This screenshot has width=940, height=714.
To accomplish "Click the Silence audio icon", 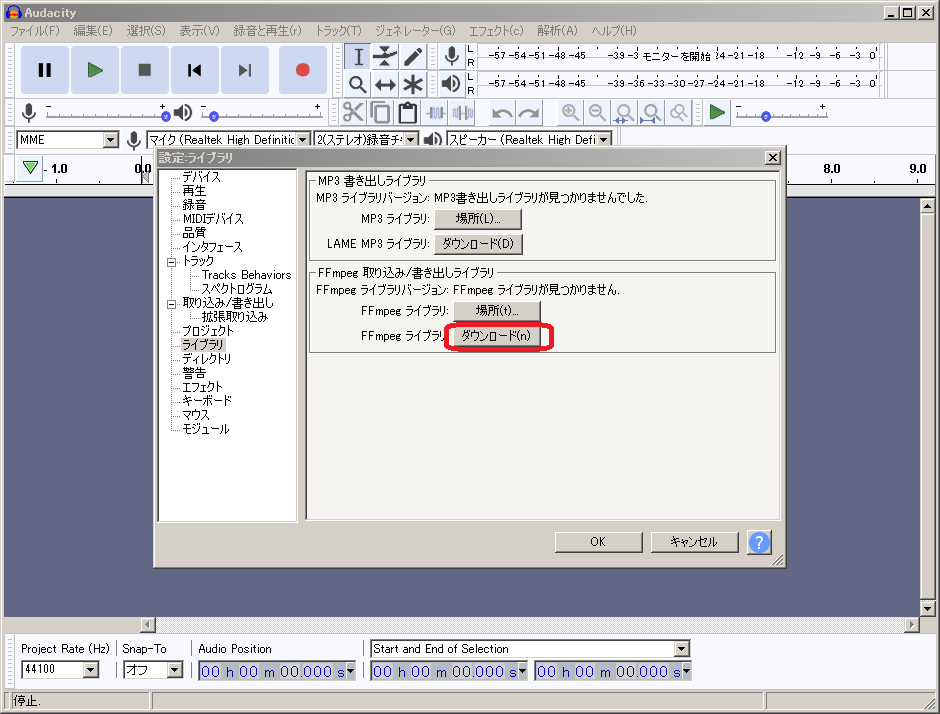I will point(463,113).
